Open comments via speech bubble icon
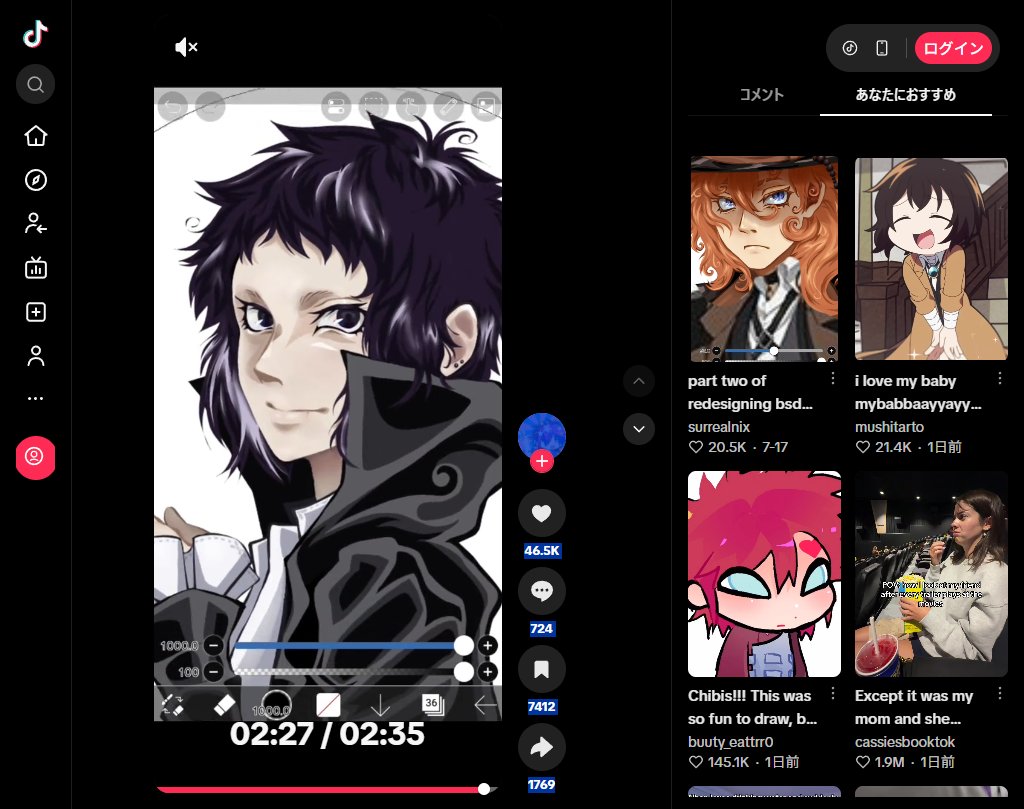 click(x=541, y=592)
